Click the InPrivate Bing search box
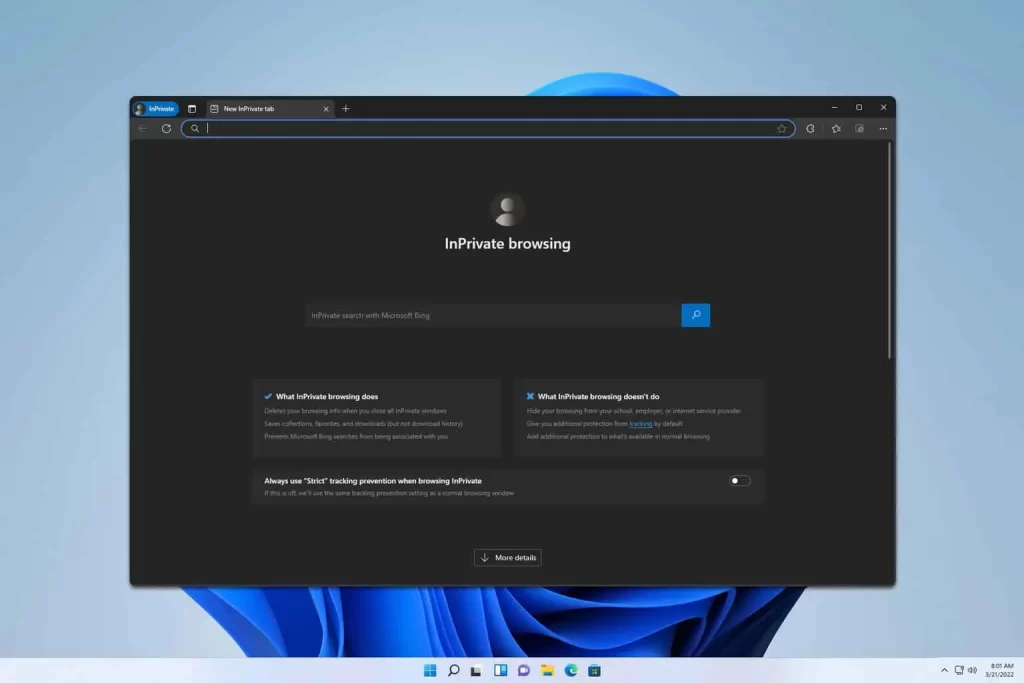The height and width of the screenshot is (683, 1024). tap(490, 314)
